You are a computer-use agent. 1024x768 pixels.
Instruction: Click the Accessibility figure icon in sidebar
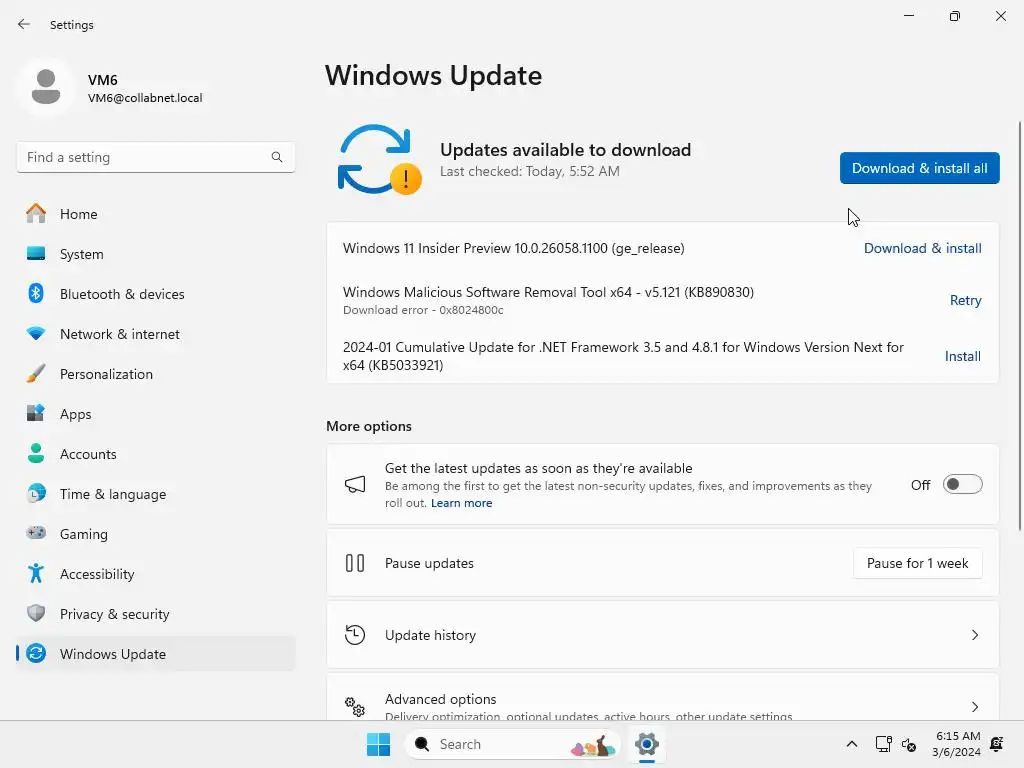pyautogui.click(x=36, y=573)
